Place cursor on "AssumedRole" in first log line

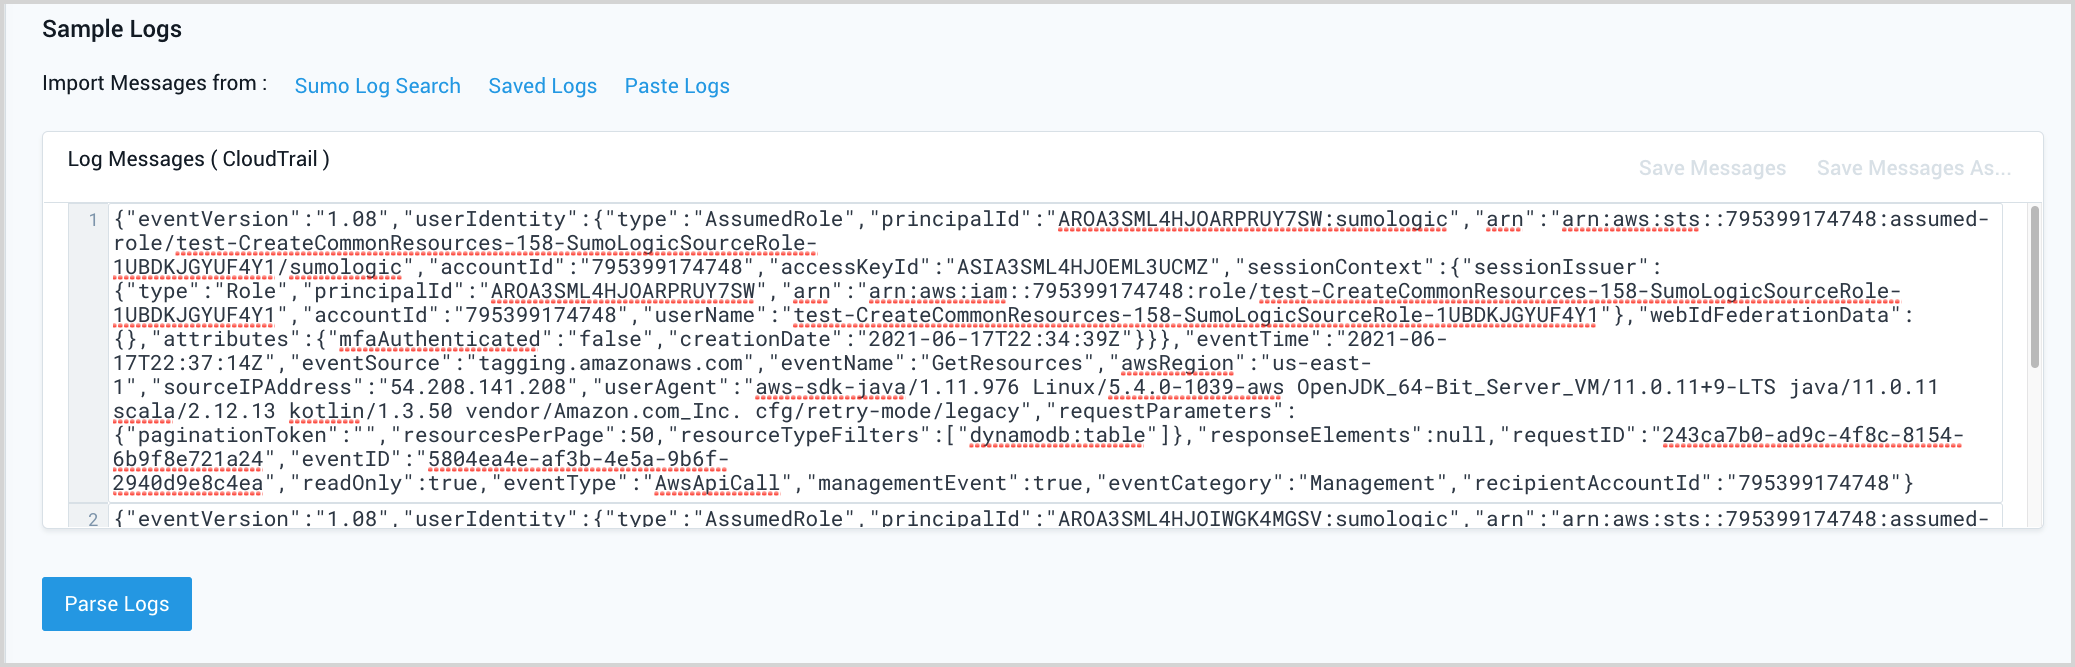(x=774, y=220)
